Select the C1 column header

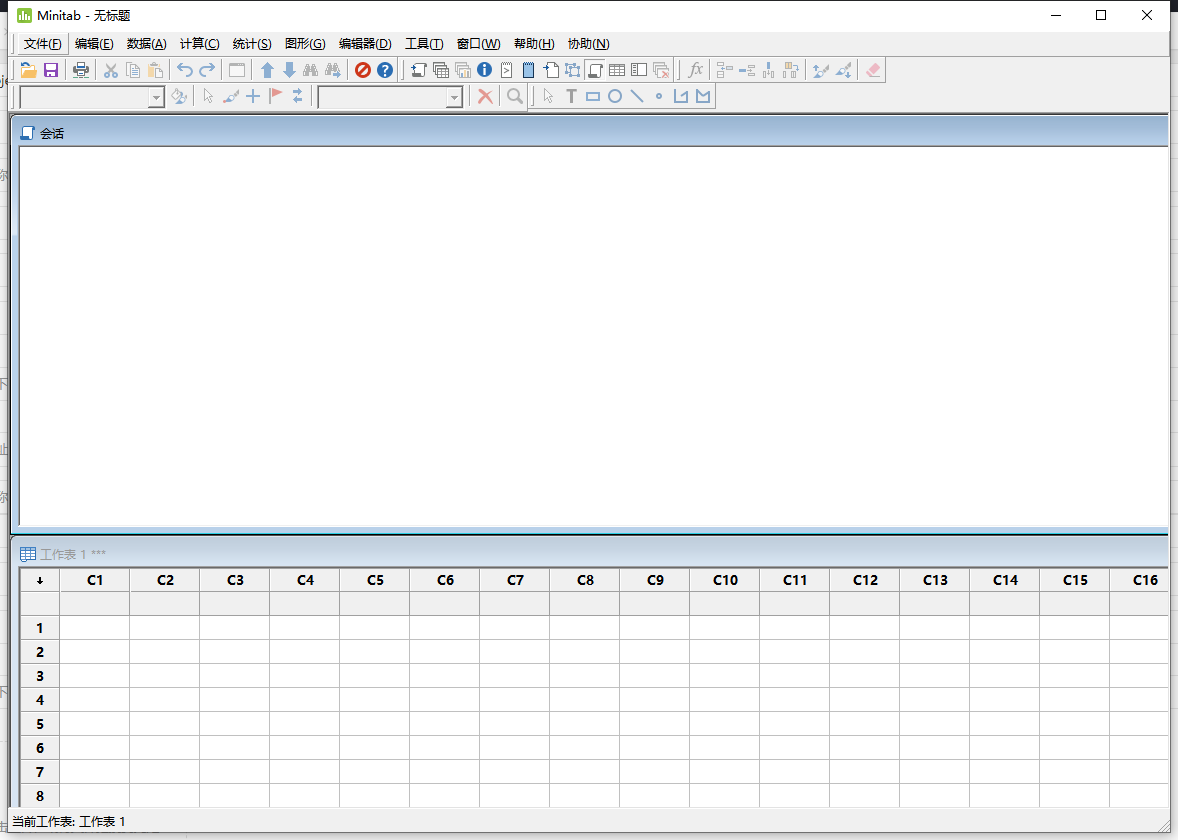point(95,580)
